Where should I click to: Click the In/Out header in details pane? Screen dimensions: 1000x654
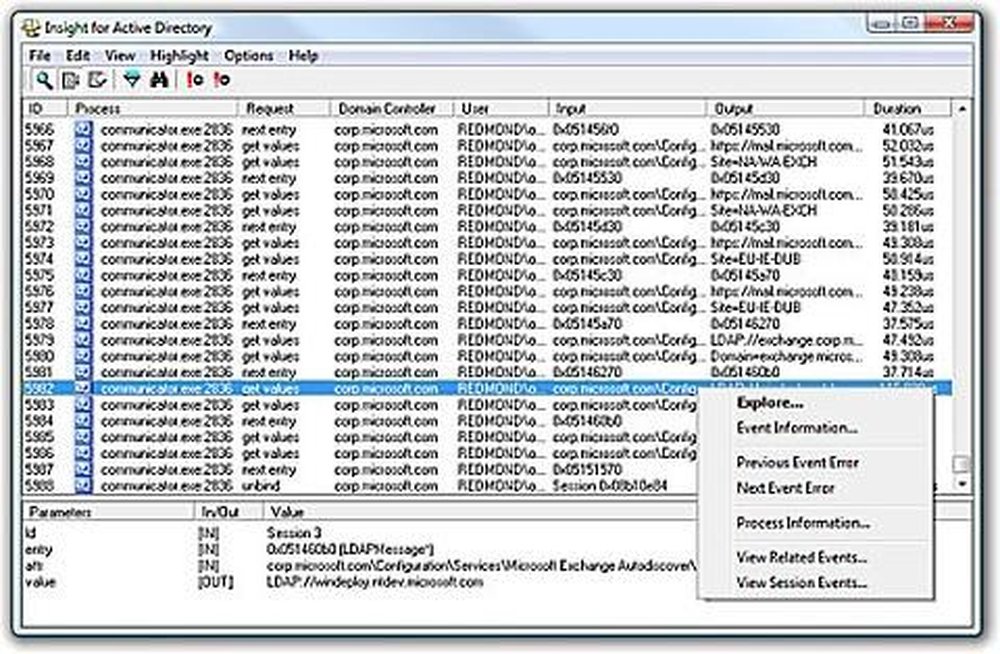tap(228, 512)
